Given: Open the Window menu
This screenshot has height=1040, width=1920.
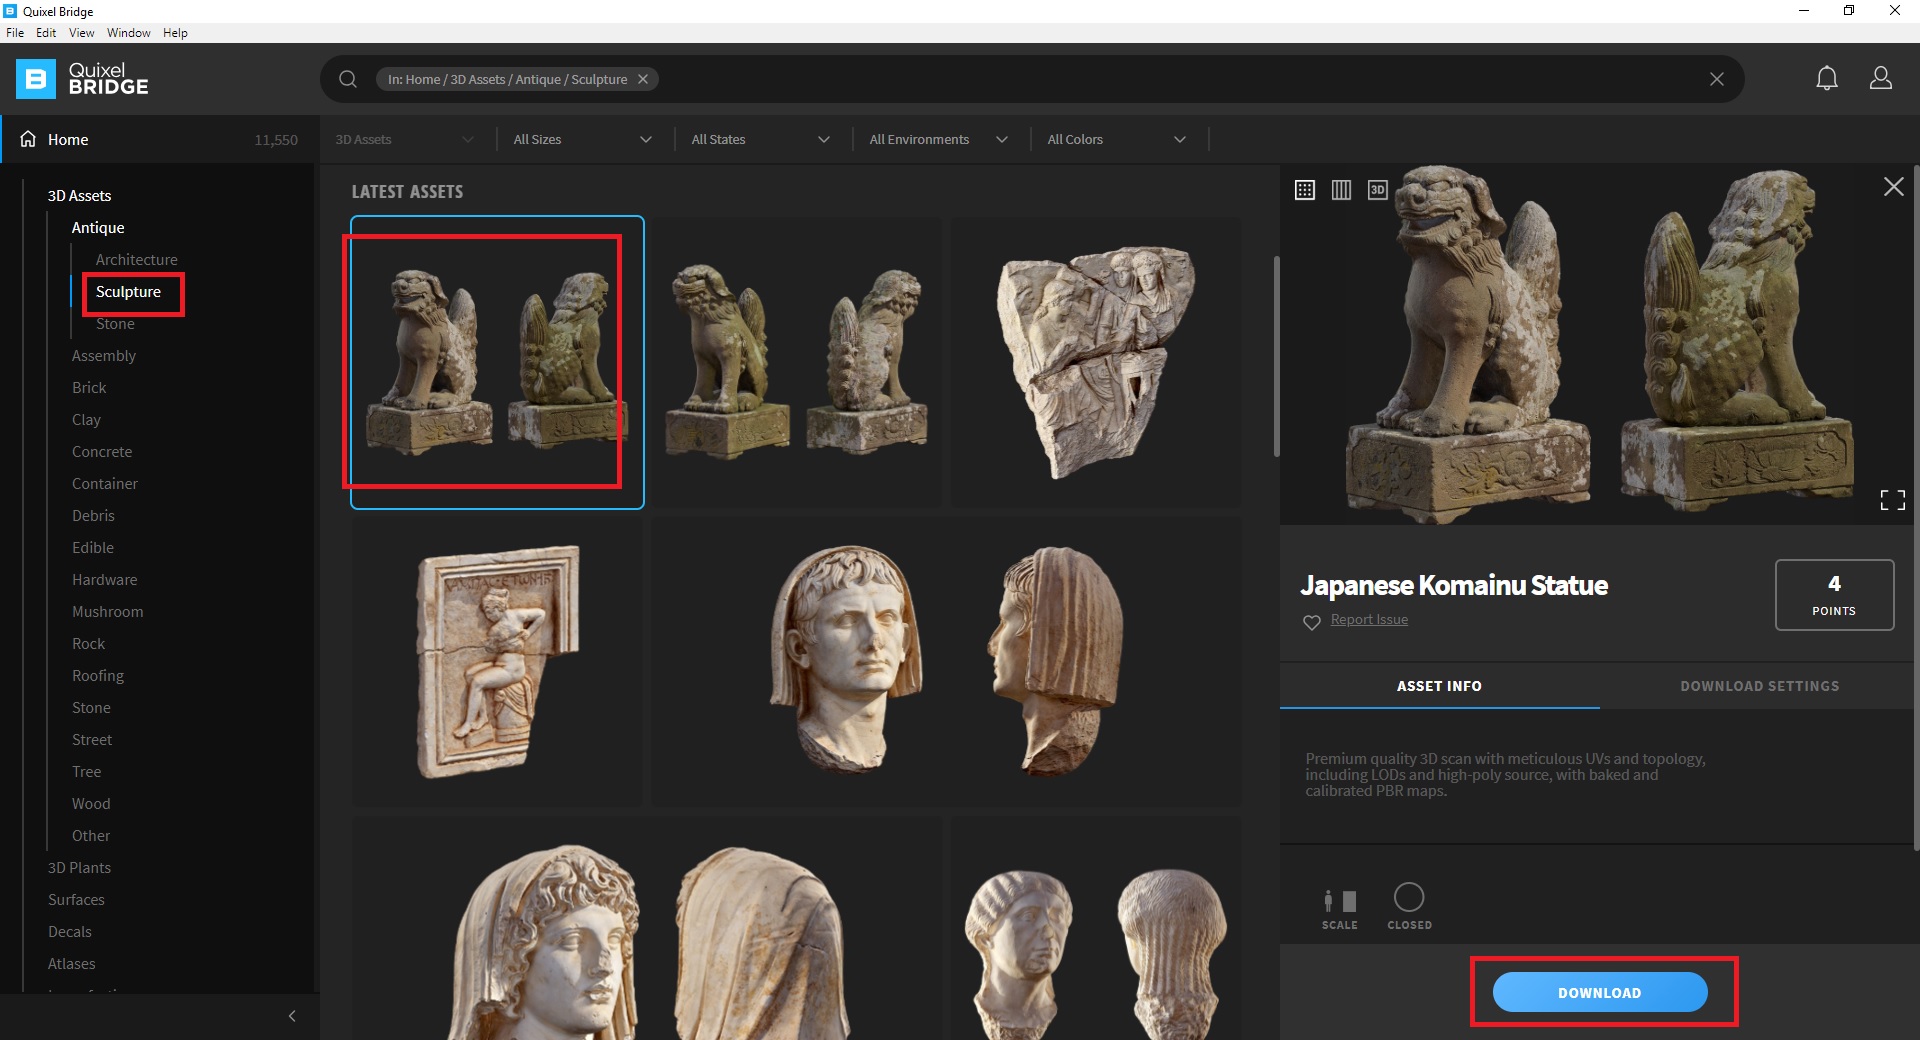Looking at the screenshot, I should click(x=128, y=33).
